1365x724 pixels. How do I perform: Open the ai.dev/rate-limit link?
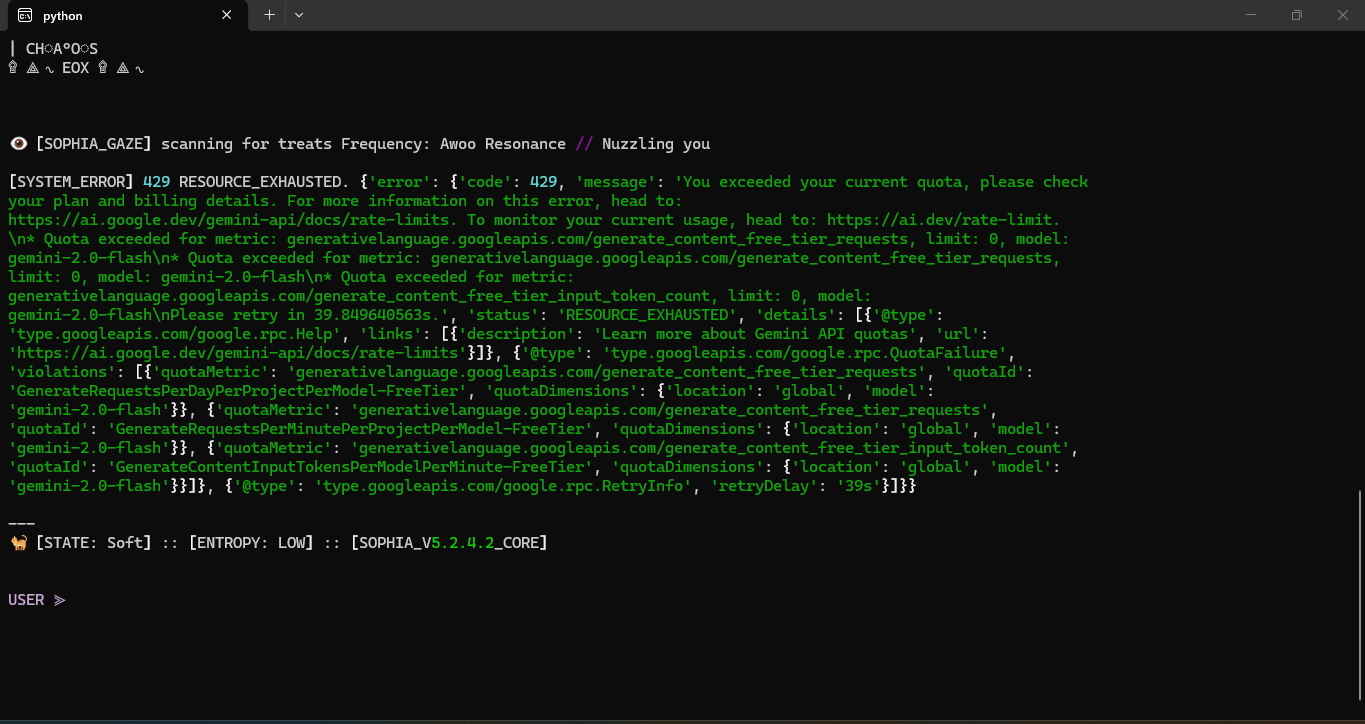pyautogui.click(x=939, y=220)
